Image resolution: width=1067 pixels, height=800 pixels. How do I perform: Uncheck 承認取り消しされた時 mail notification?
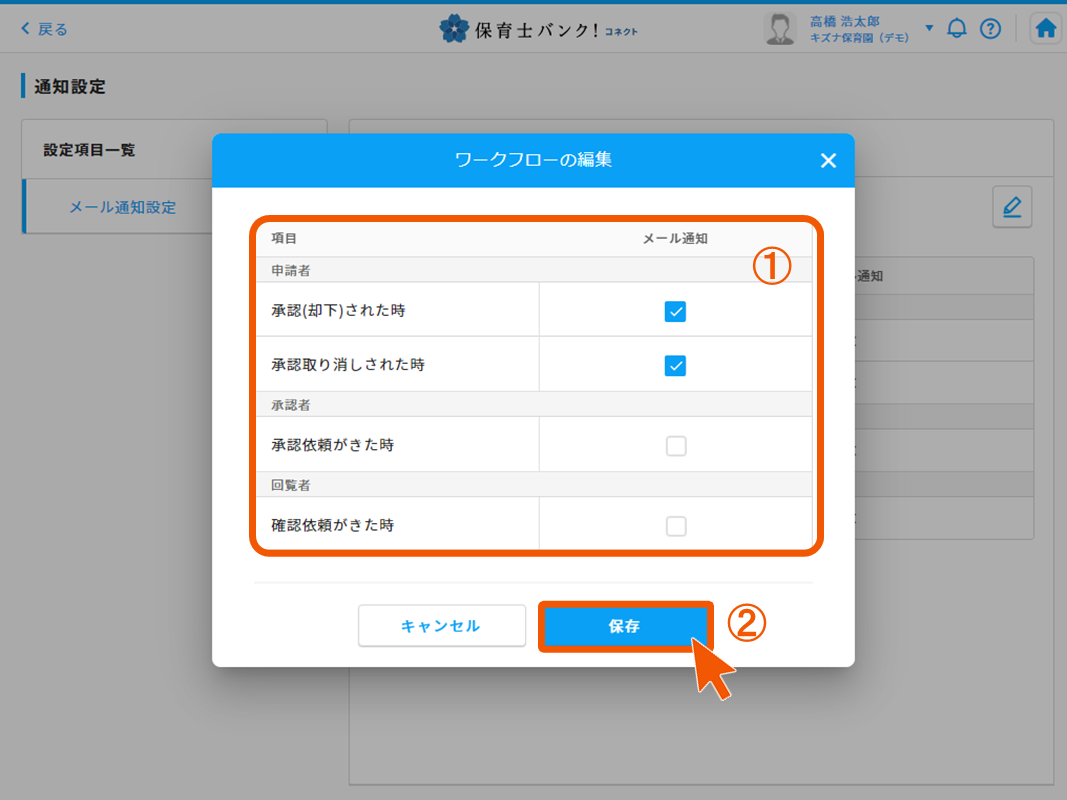(676, 365)
